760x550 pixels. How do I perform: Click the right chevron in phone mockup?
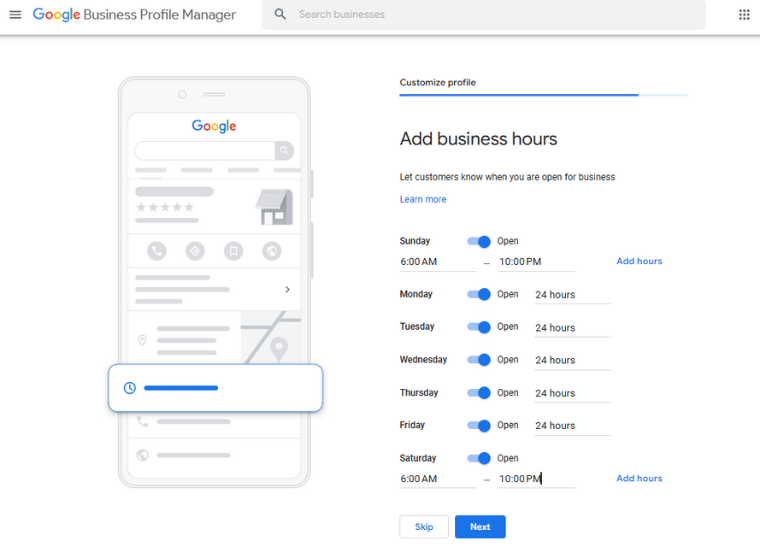pos(287,289)
